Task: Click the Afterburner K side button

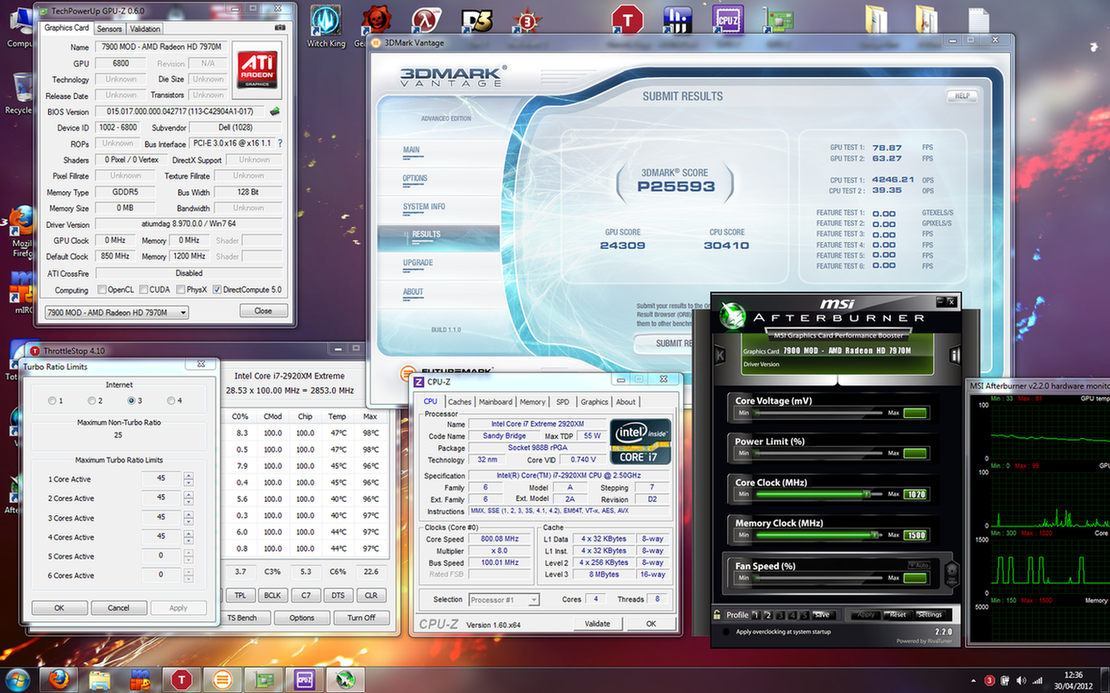Action: click(x=720, y=355)
